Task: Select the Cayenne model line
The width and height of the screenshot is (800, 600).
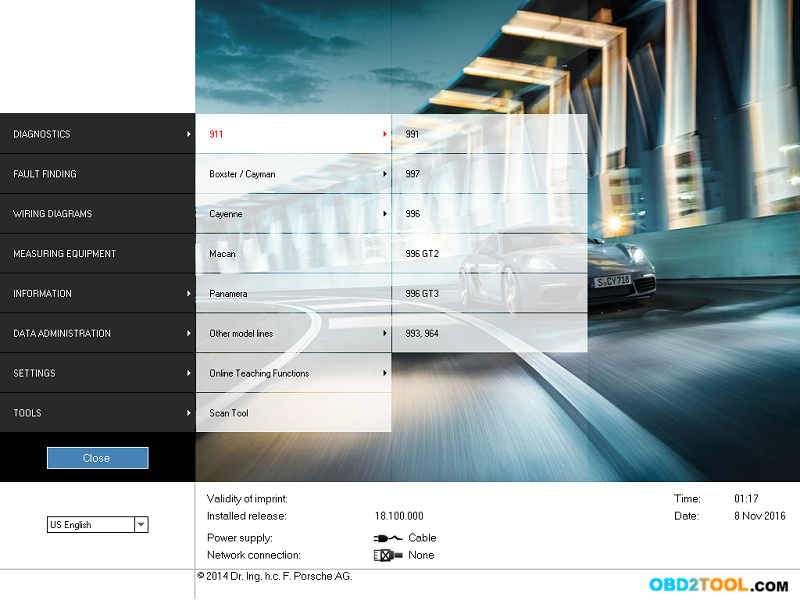Action: click(x=293, y=213)
